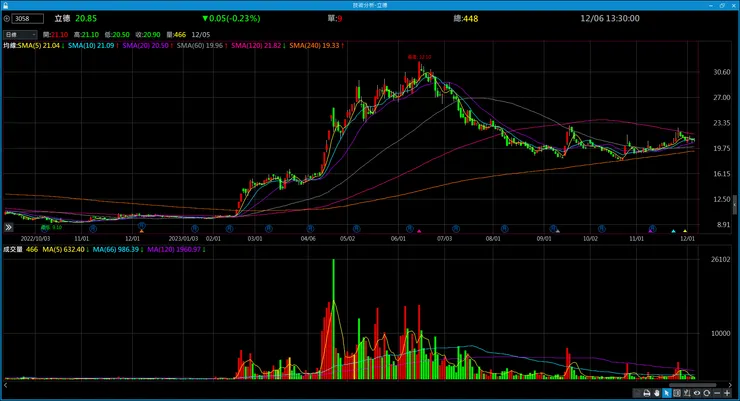
Task: Click the blue event marker near 07/03
Action: point(456,229)
